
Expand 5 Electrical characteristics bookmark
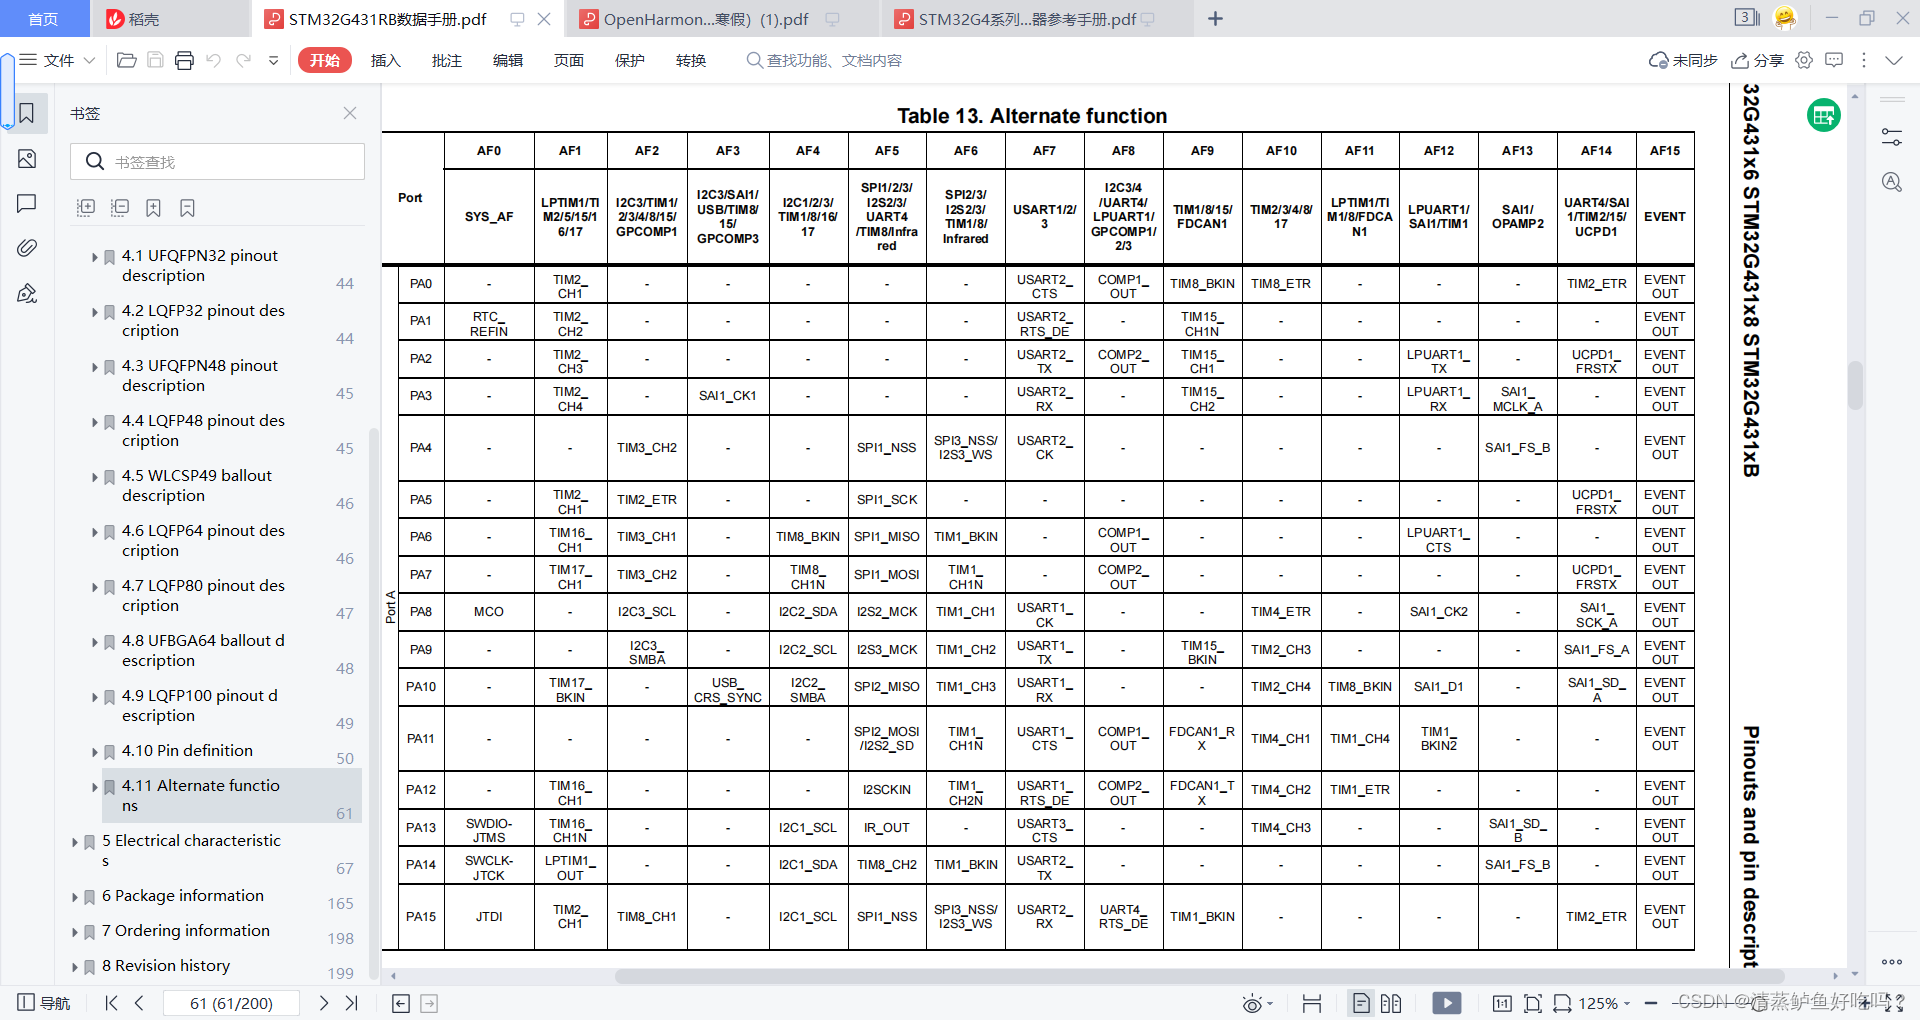coord(75,842)
